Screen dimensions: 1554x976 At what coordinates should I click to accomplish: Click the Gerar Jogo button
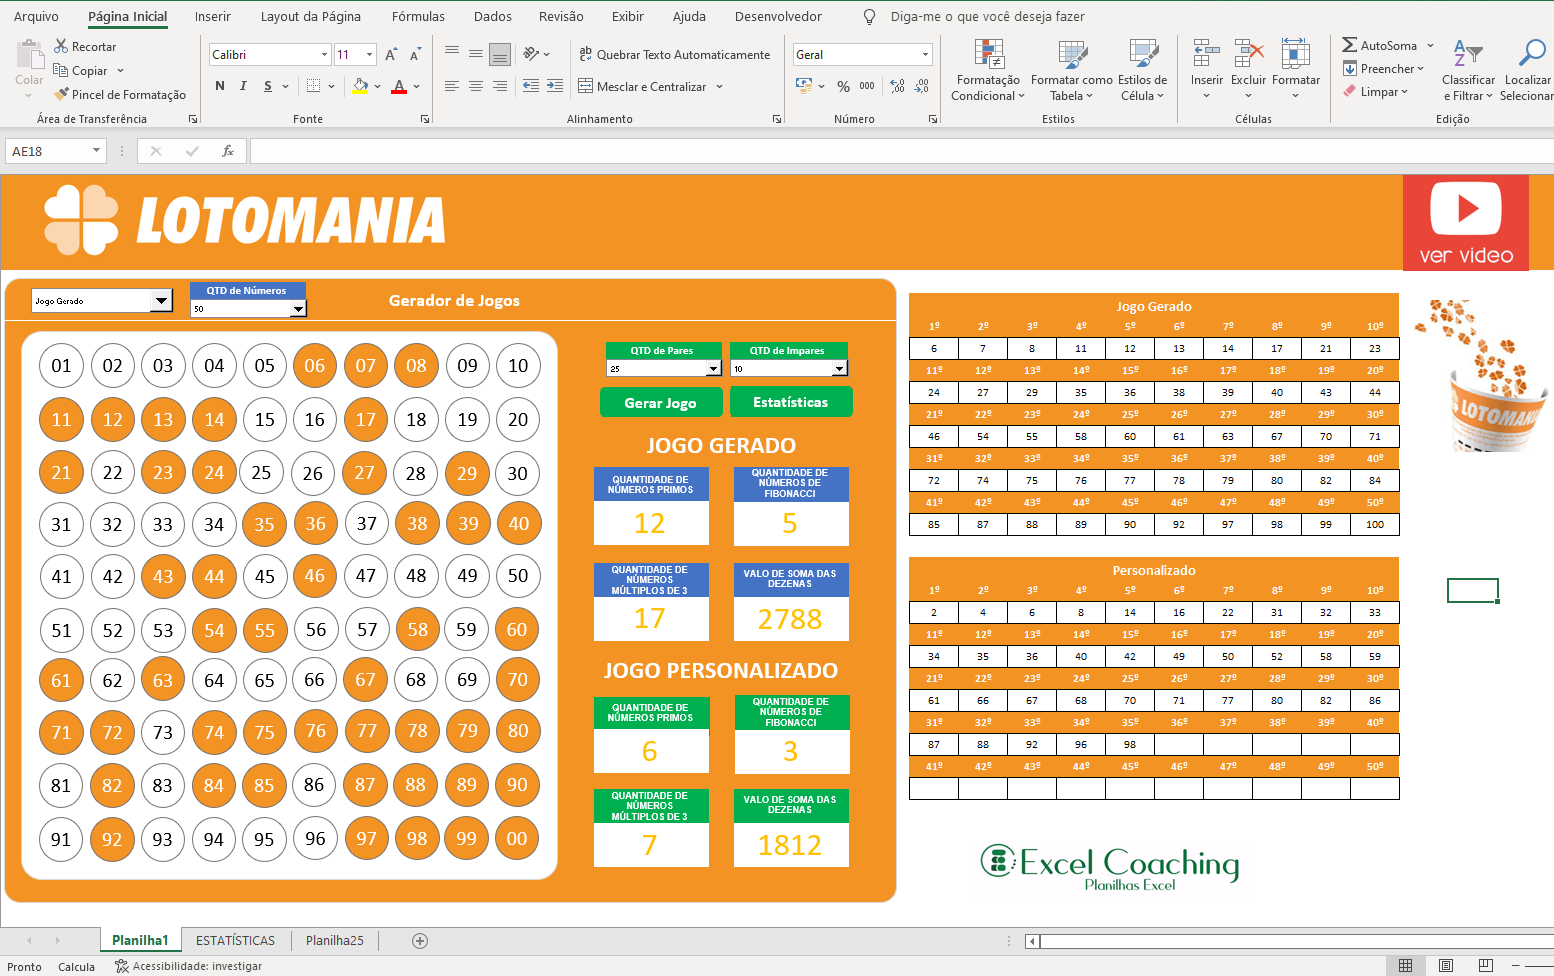[x=661, y=402]
